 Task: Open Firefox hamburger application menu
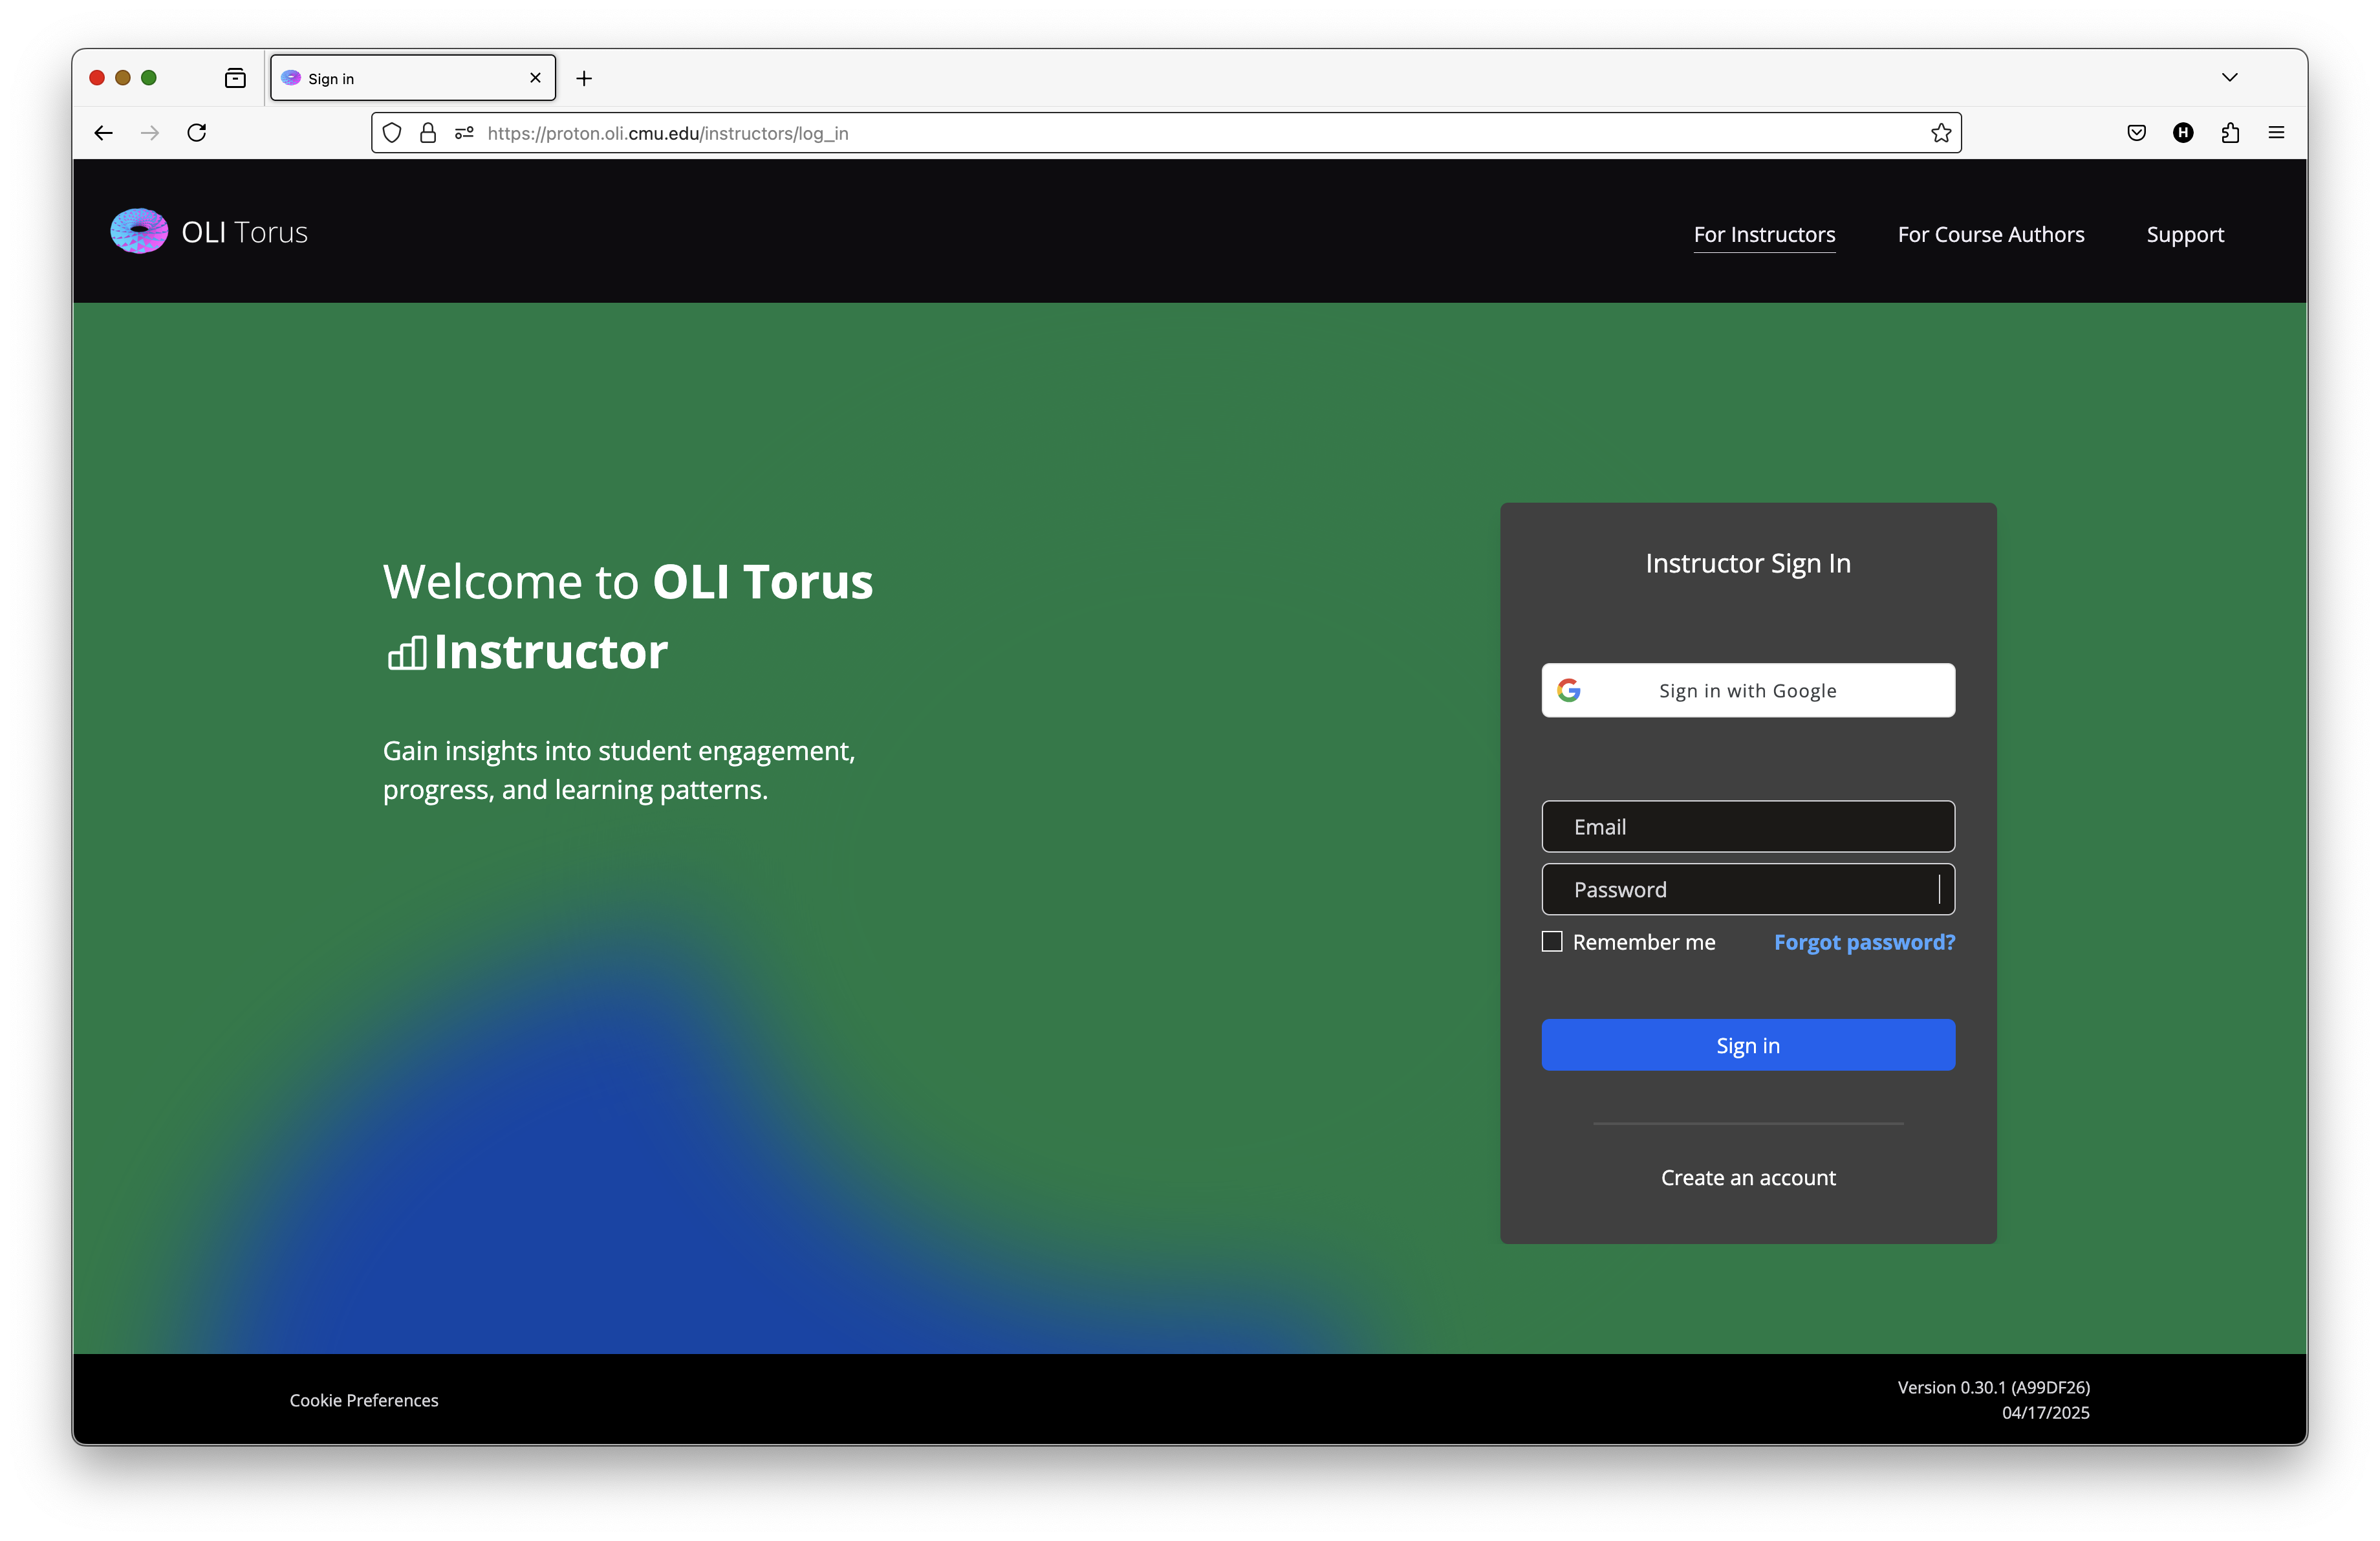click(2277, 133)
